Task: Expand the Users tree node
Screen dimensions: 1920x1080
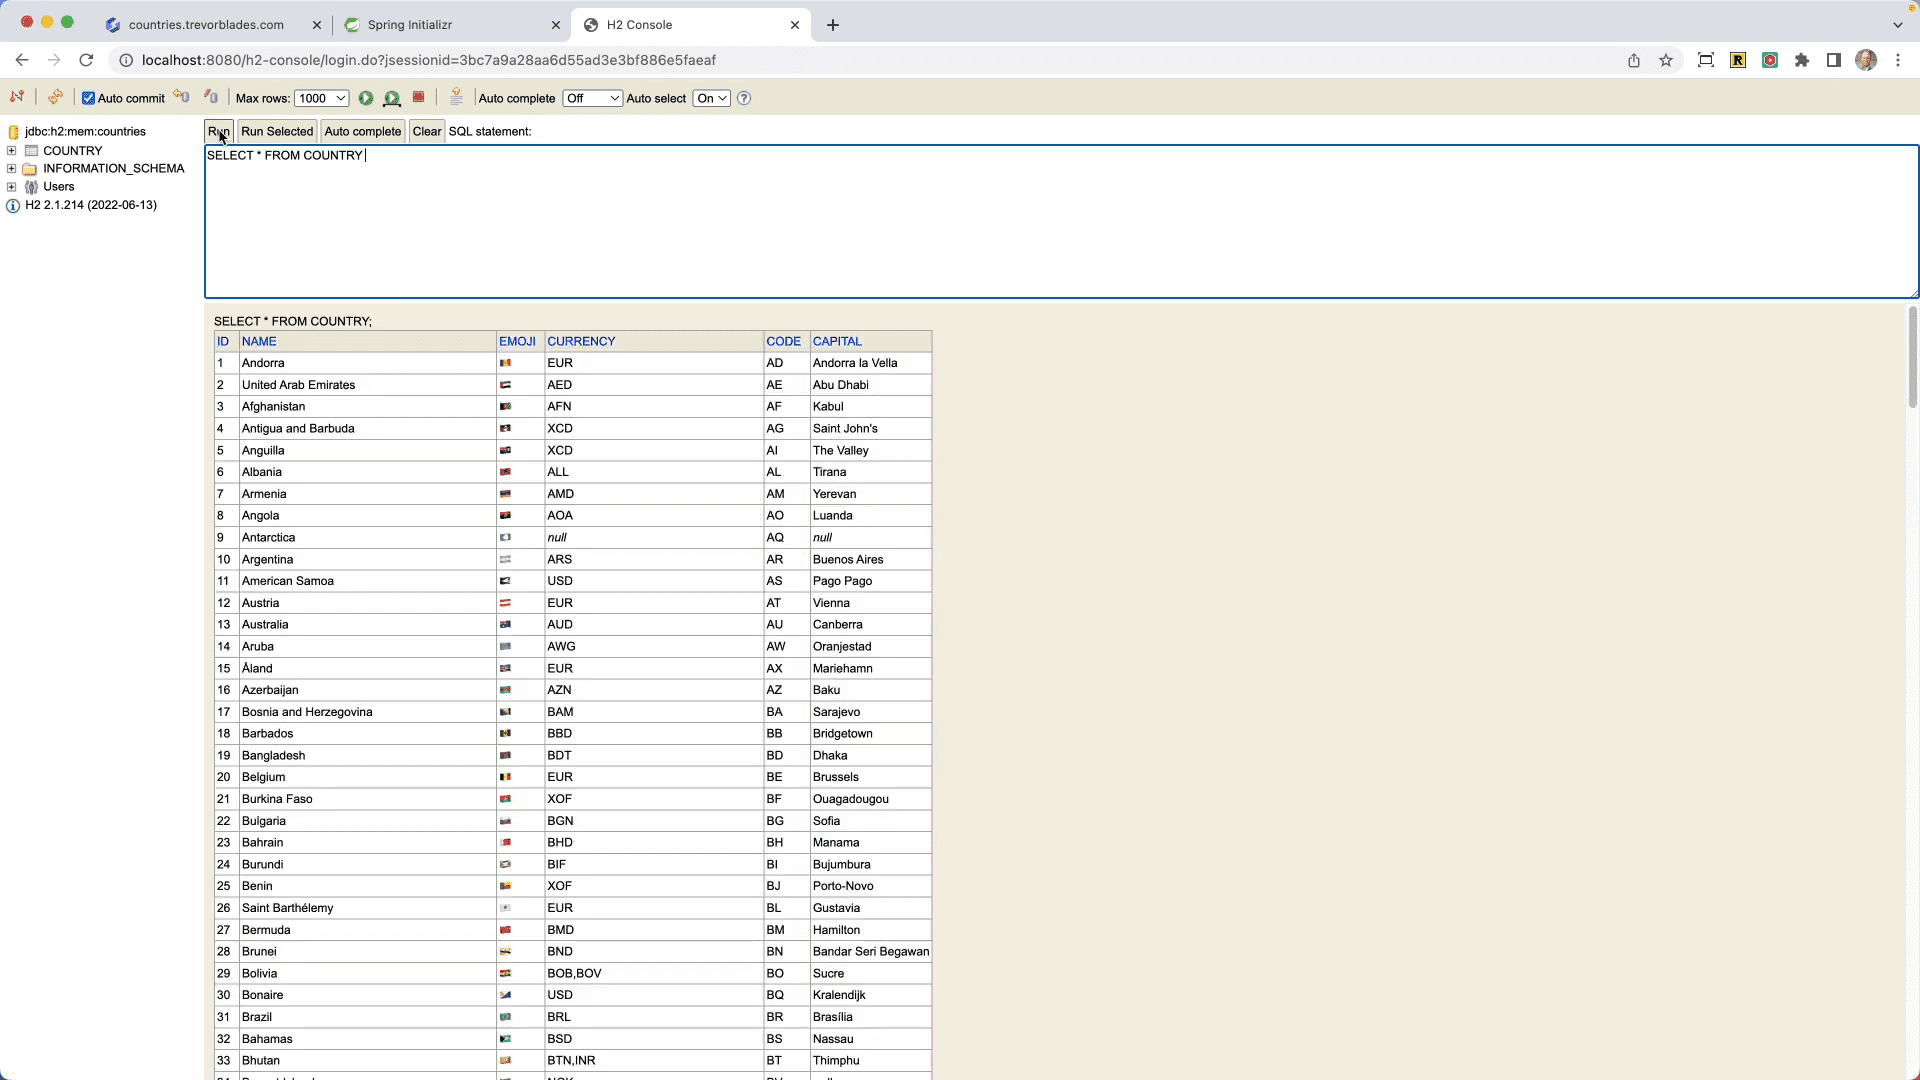Action: coord(12,187)
